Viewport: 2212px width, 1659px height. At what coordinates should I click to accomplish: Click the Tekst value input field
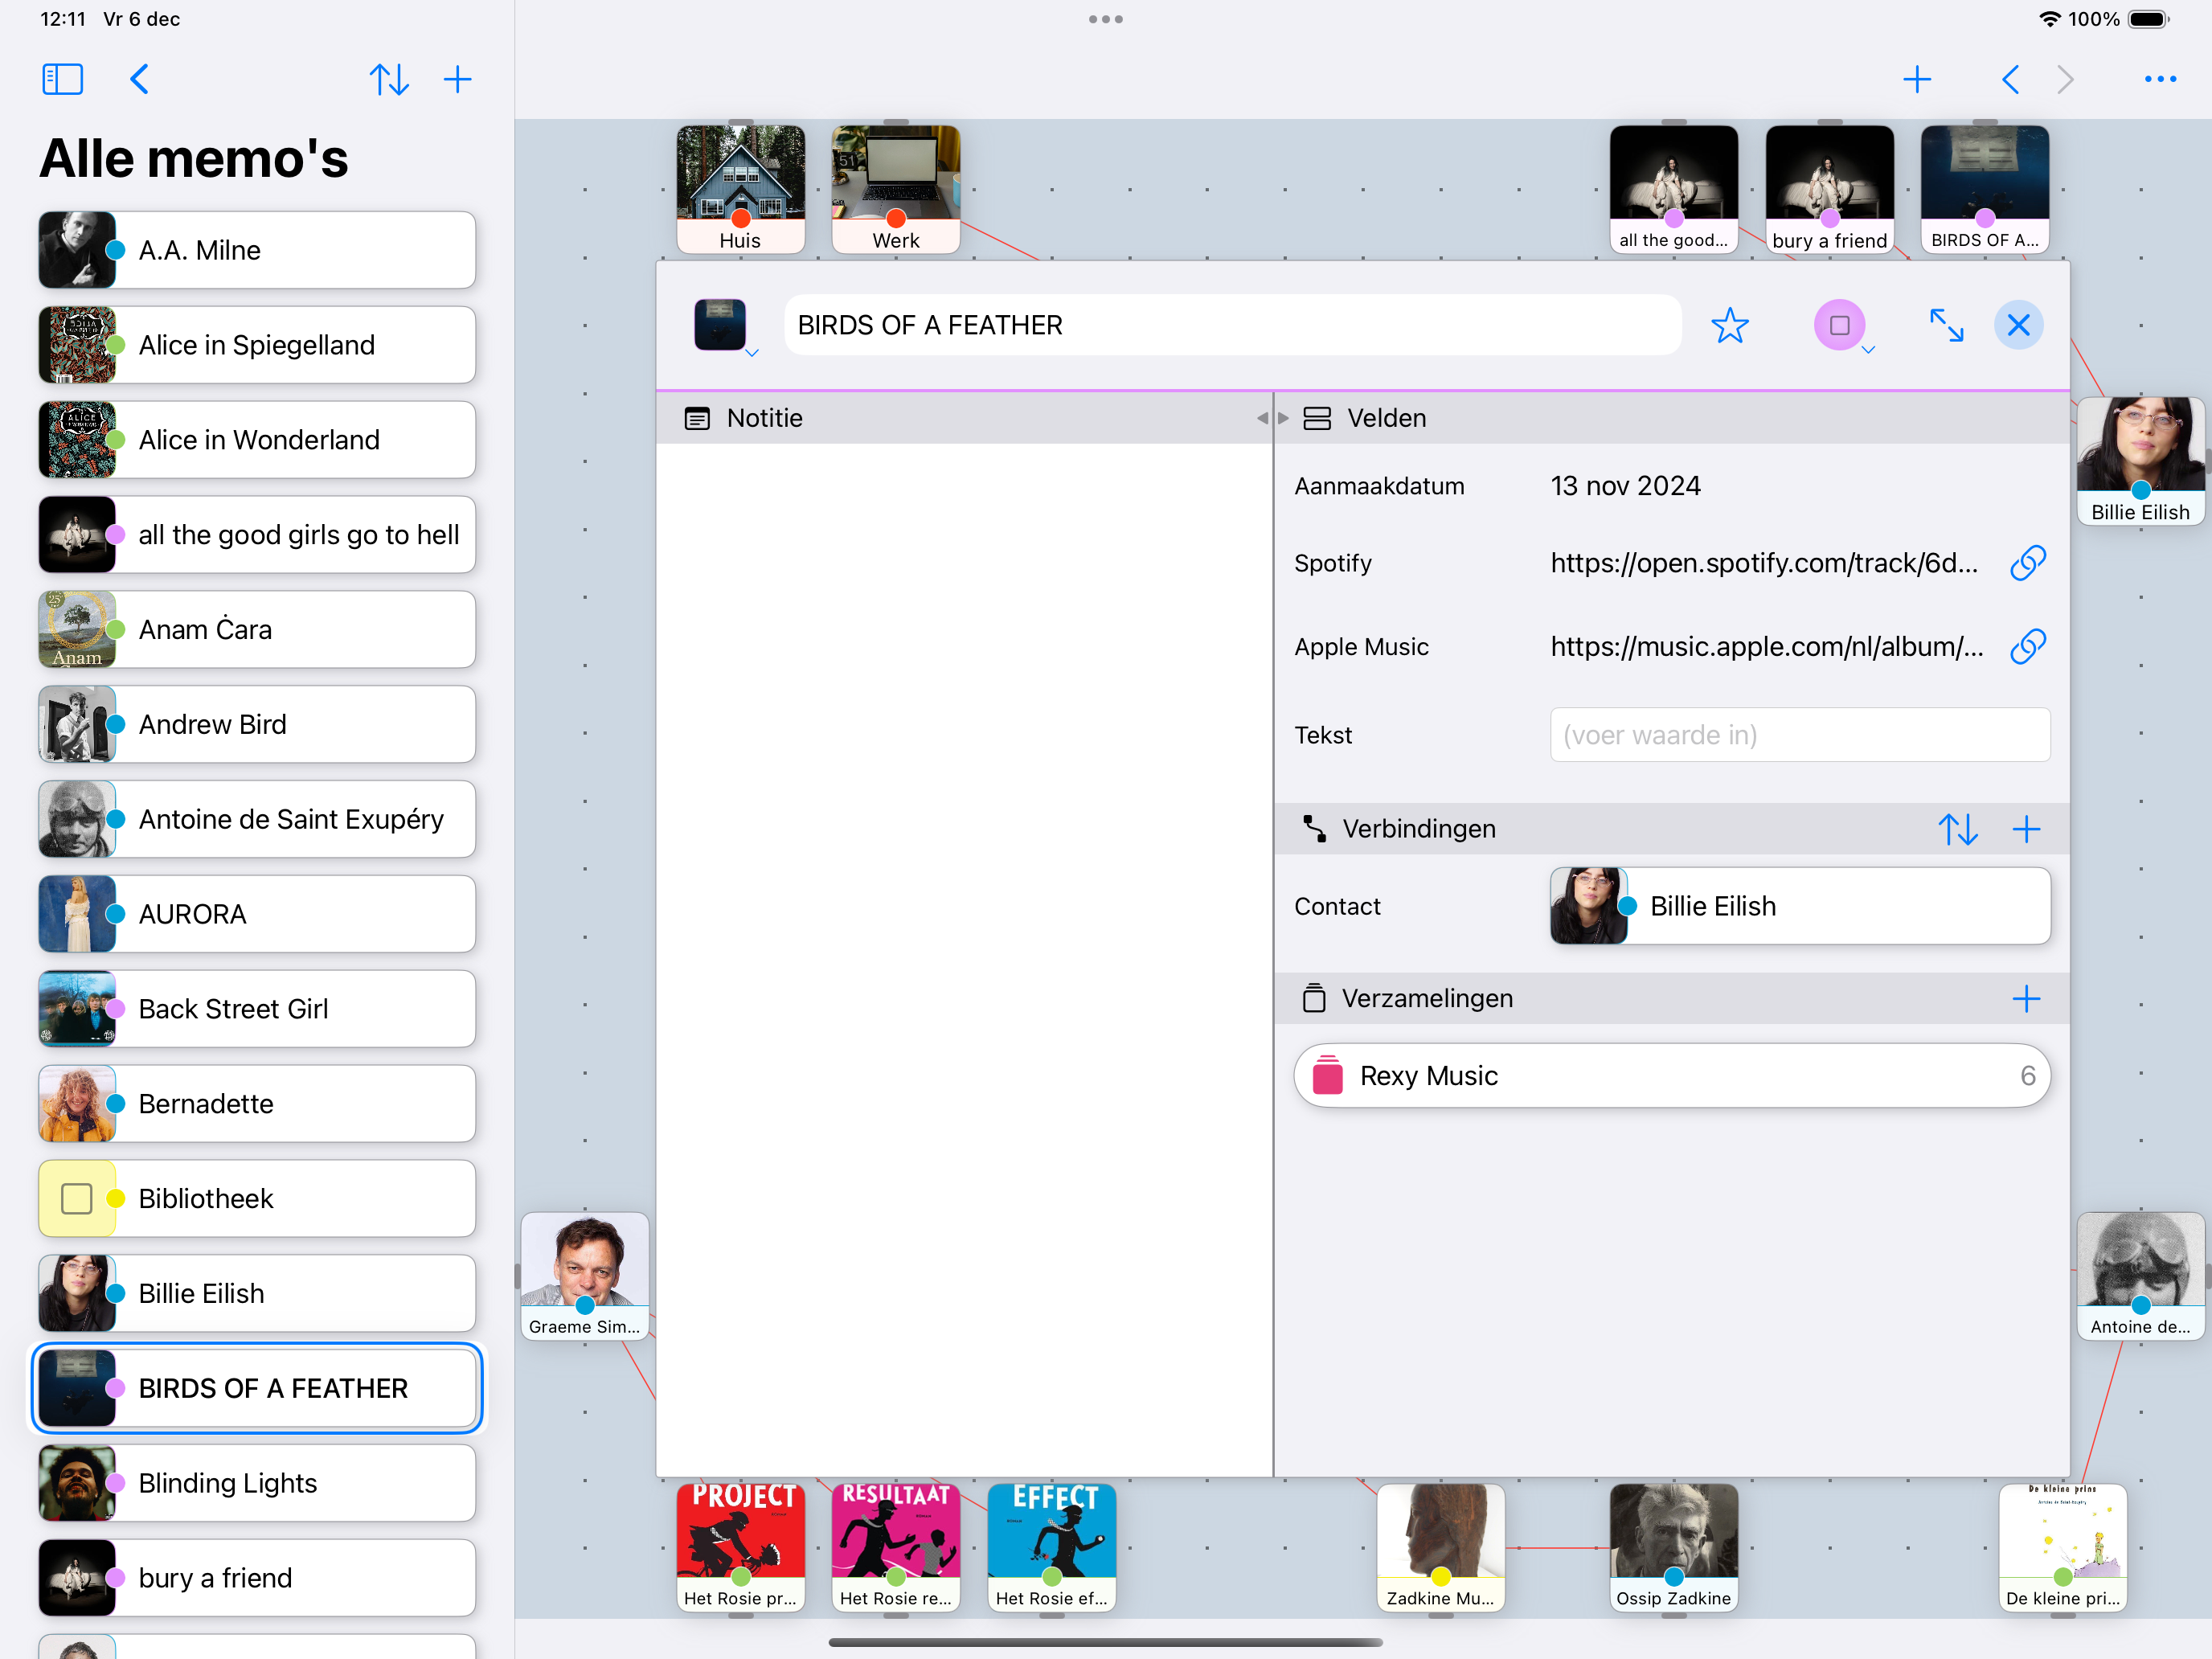[1799, 735]
